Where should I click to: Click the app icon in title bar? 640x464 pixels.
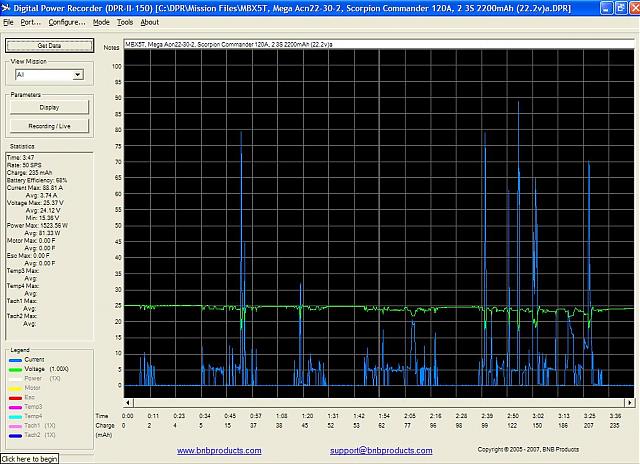pyautogui.click(x=6, y=7)
